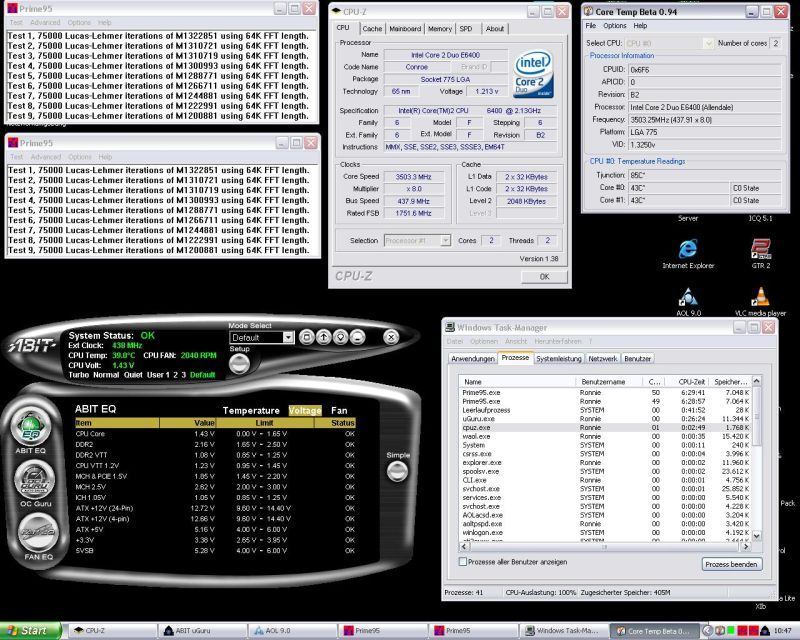Open the Windows Start button

click(30, 631)
